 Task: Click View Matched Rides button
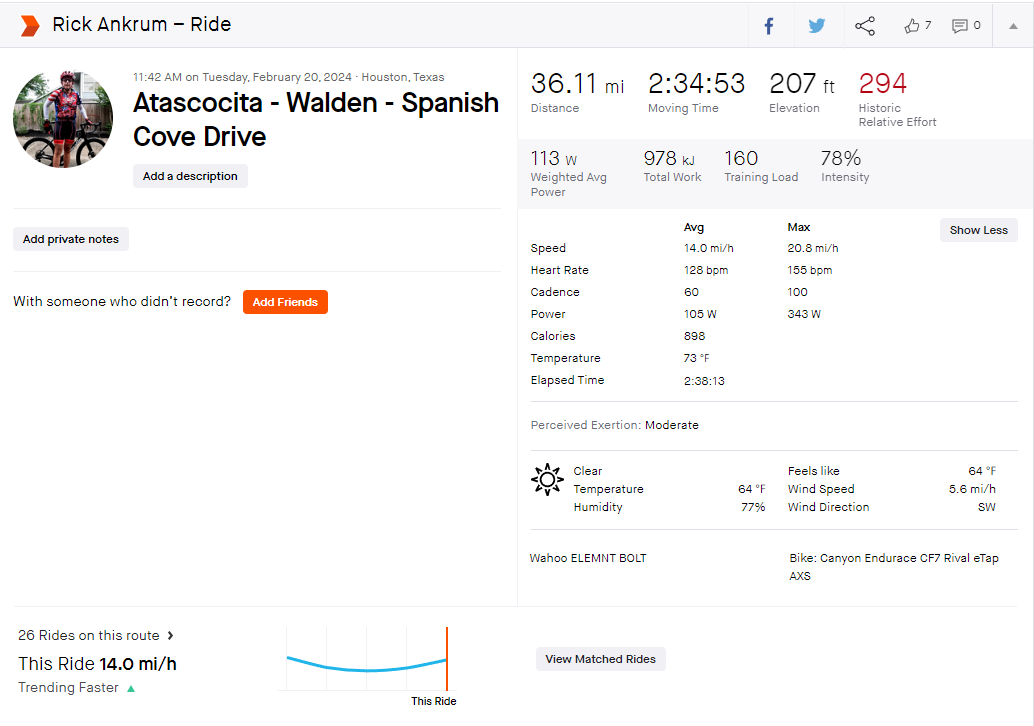pos(600,659)
